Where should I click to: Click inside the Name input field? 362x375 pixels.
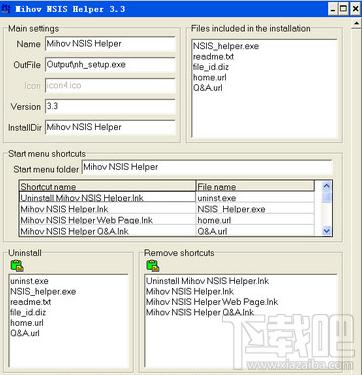point(110,44)
